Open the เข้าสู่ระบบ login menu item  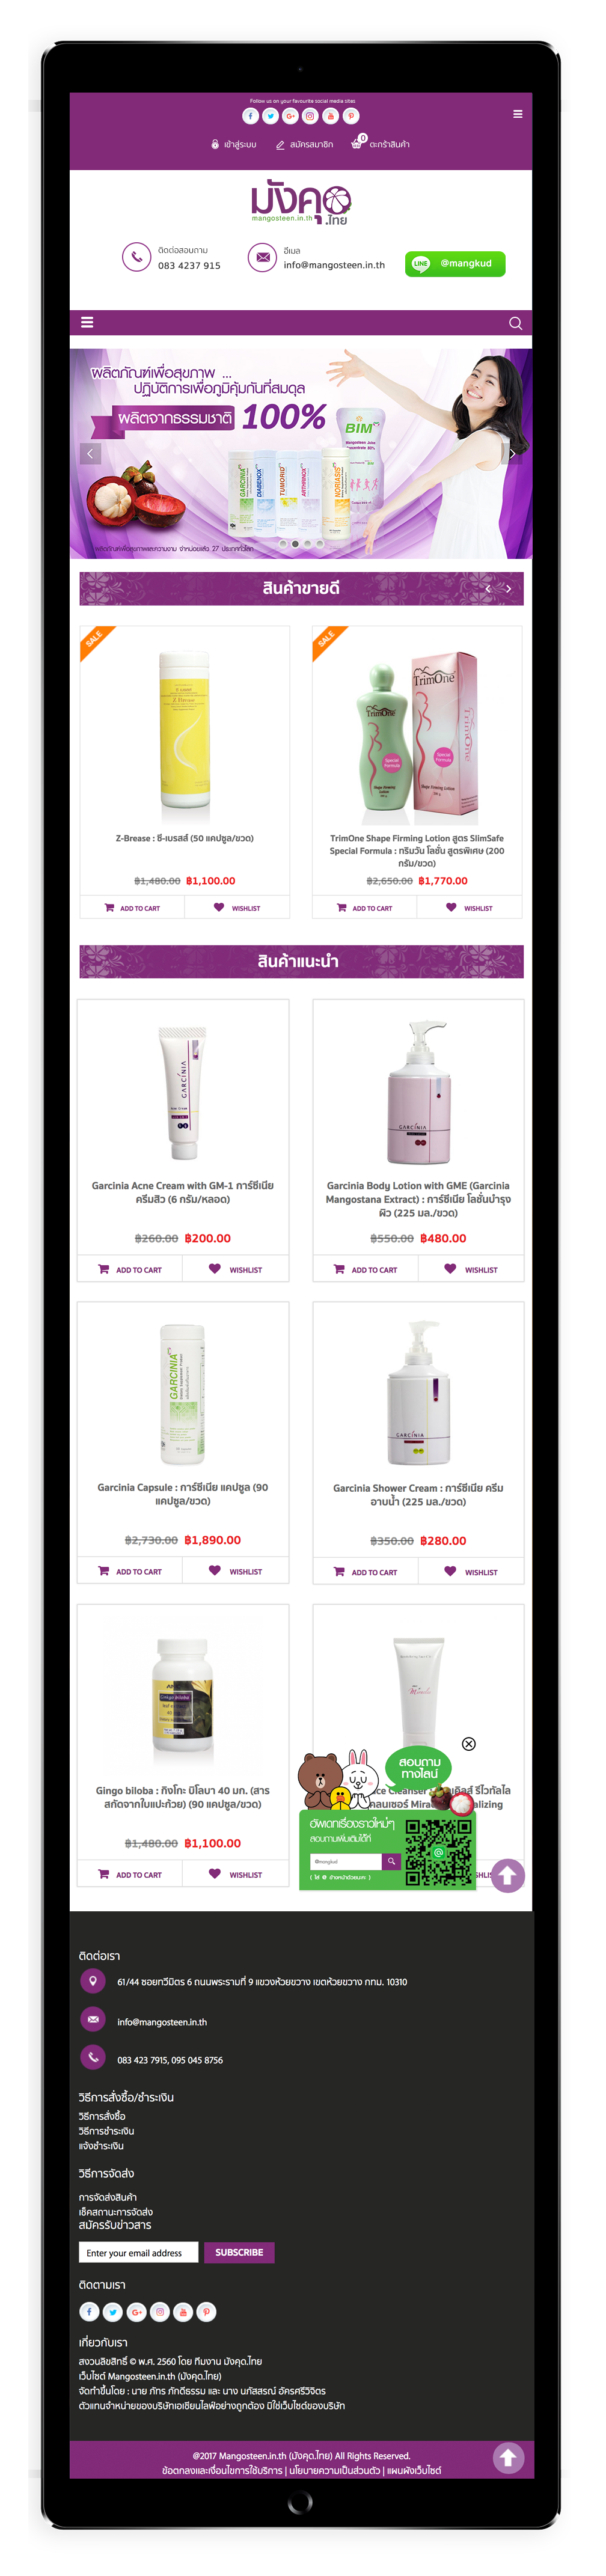coord(233,144)
